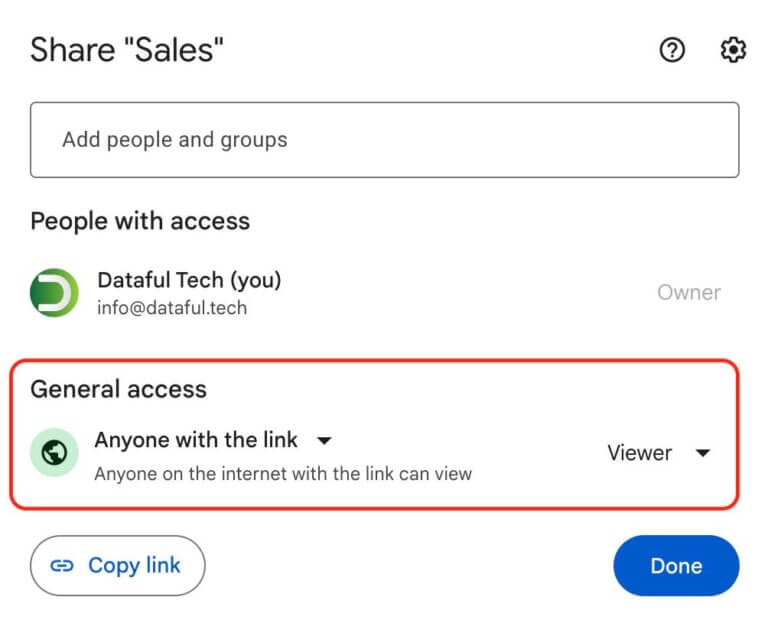Click the arrow beside Anyone with the link
This screenshot has width=768, height=623.
coord(324,441)
